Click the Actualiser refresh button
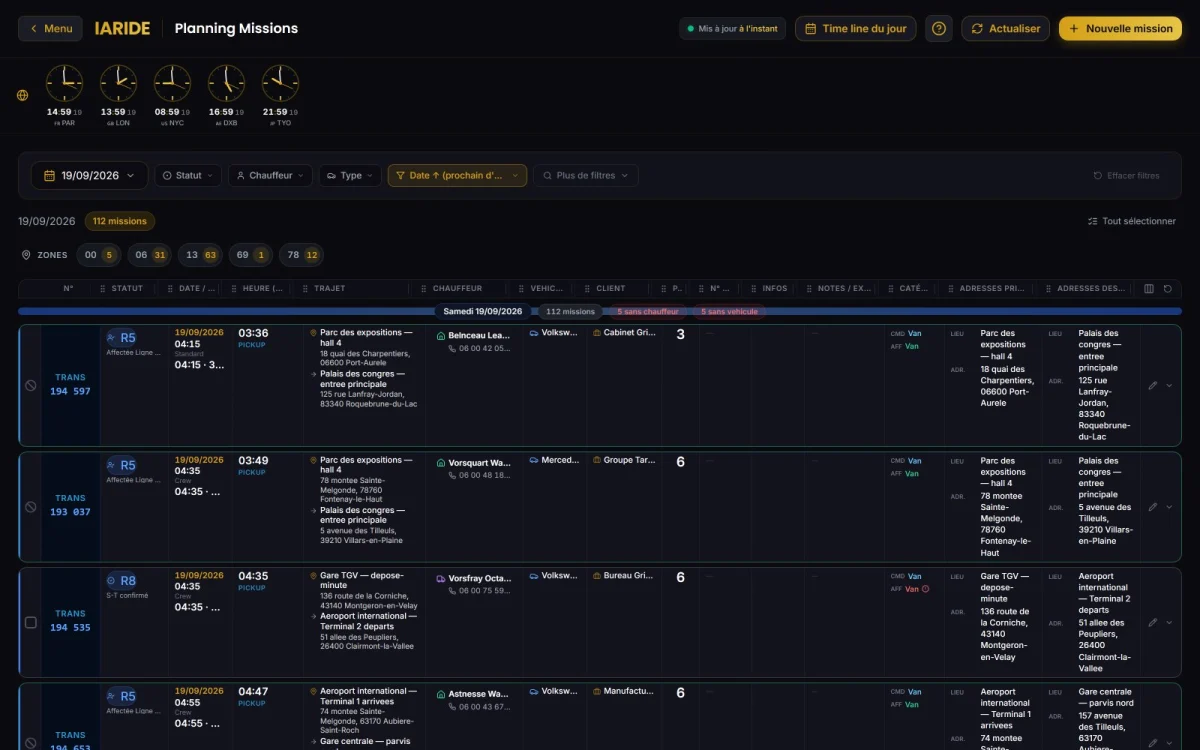The height and width of the screenshot is (750, 1200). [1005, 29]
